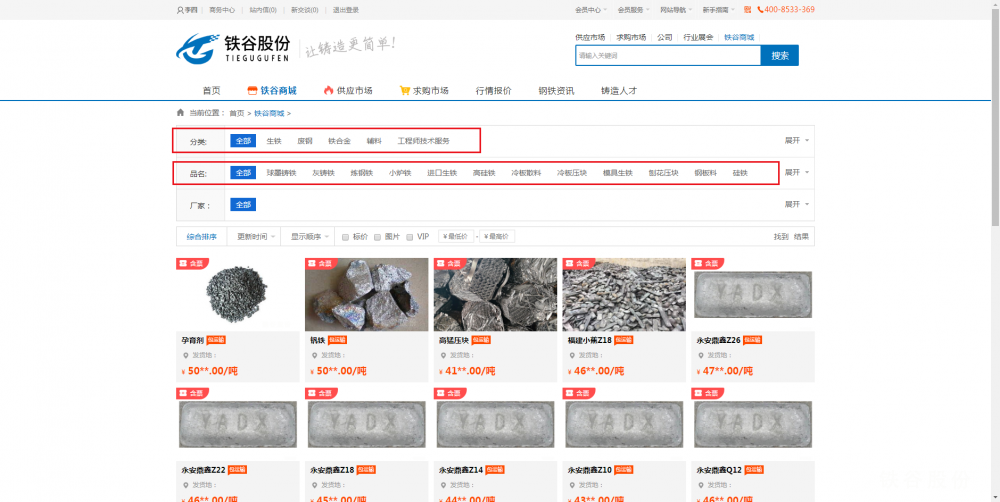Tick the VIP checkbox
Screen dimensions: 1000x502
[410, 237]
